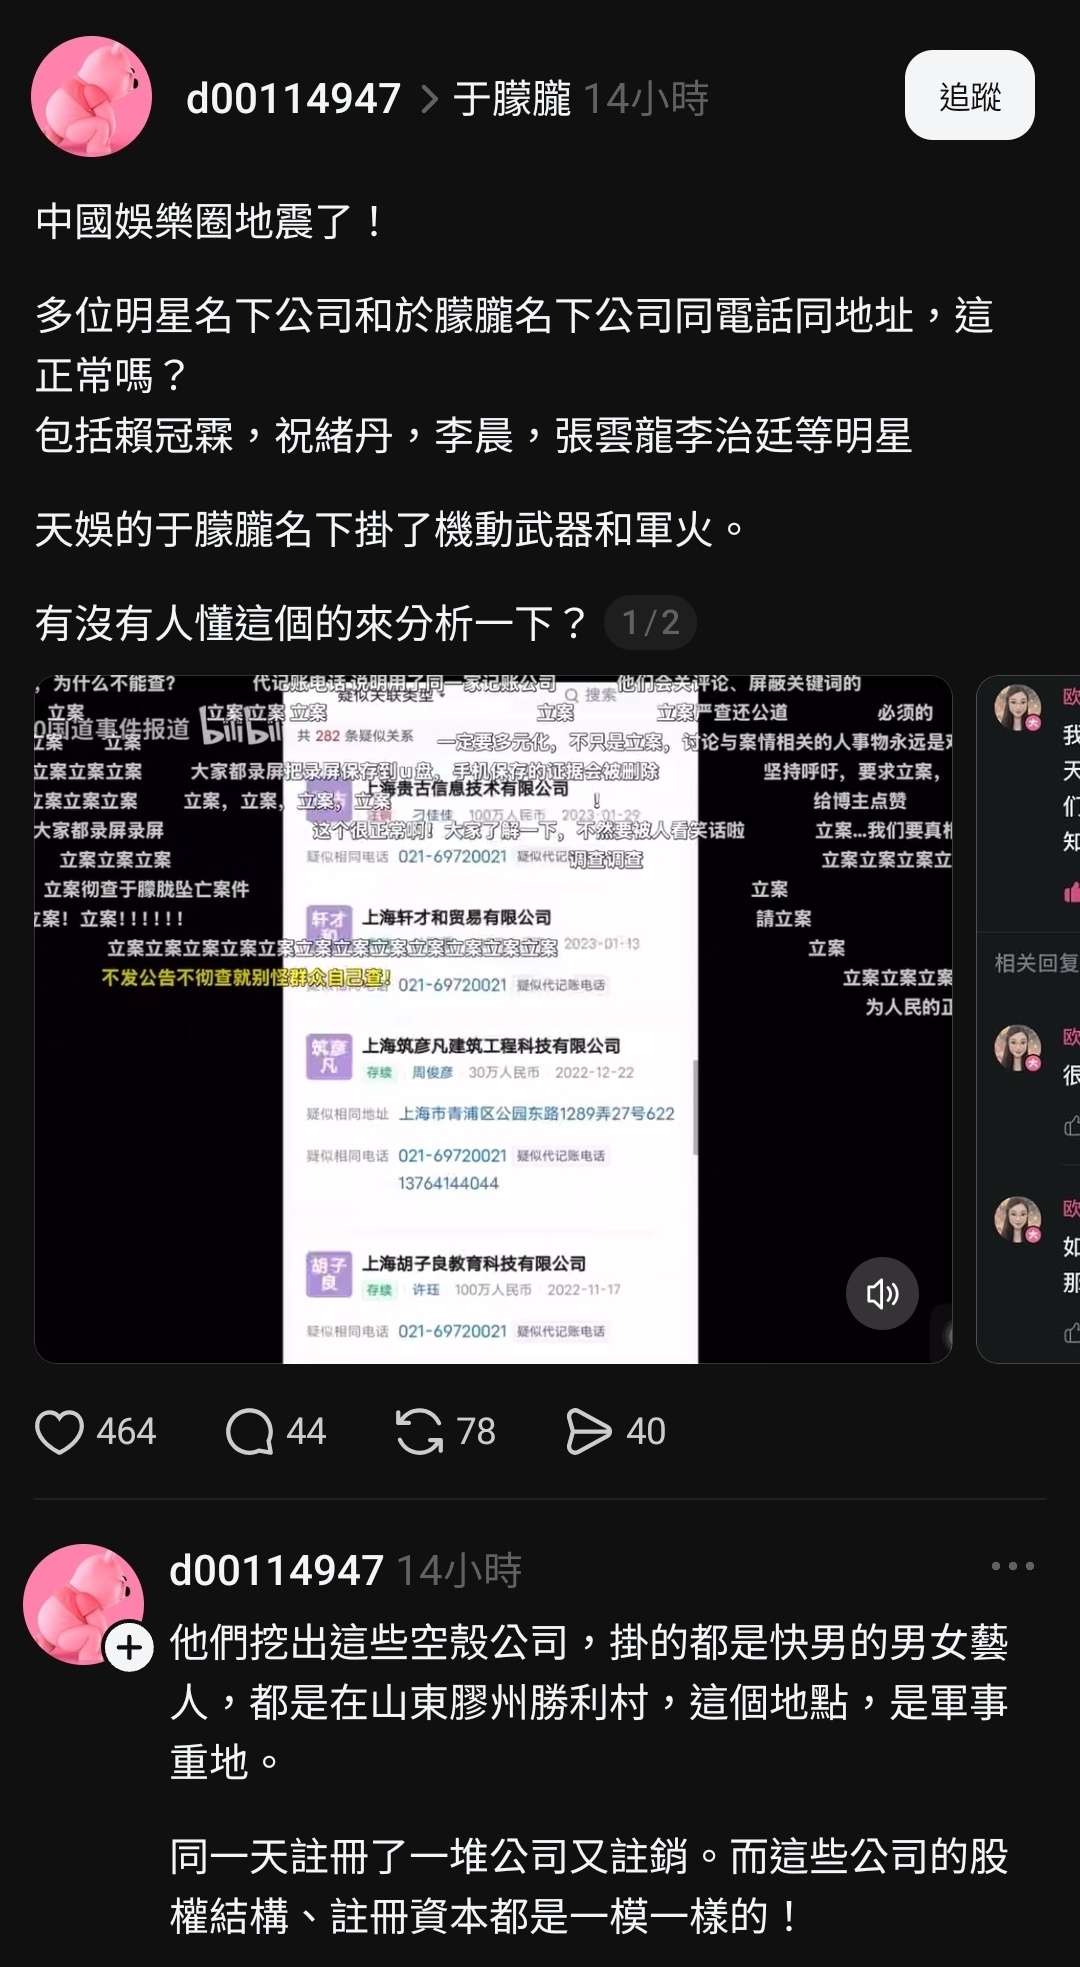
Task: Share the post with paper plane icon
Action: 589,1431
